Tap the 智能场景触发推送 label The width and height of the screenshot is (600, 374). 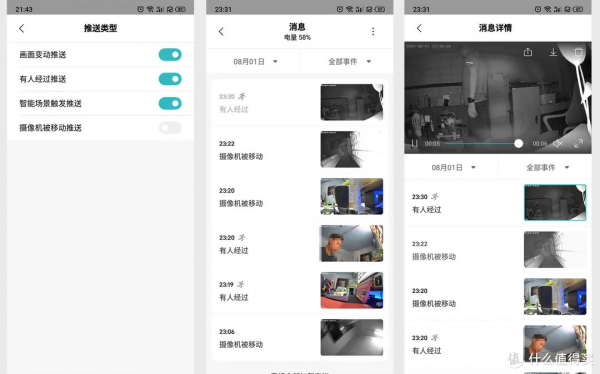(51, 103)
